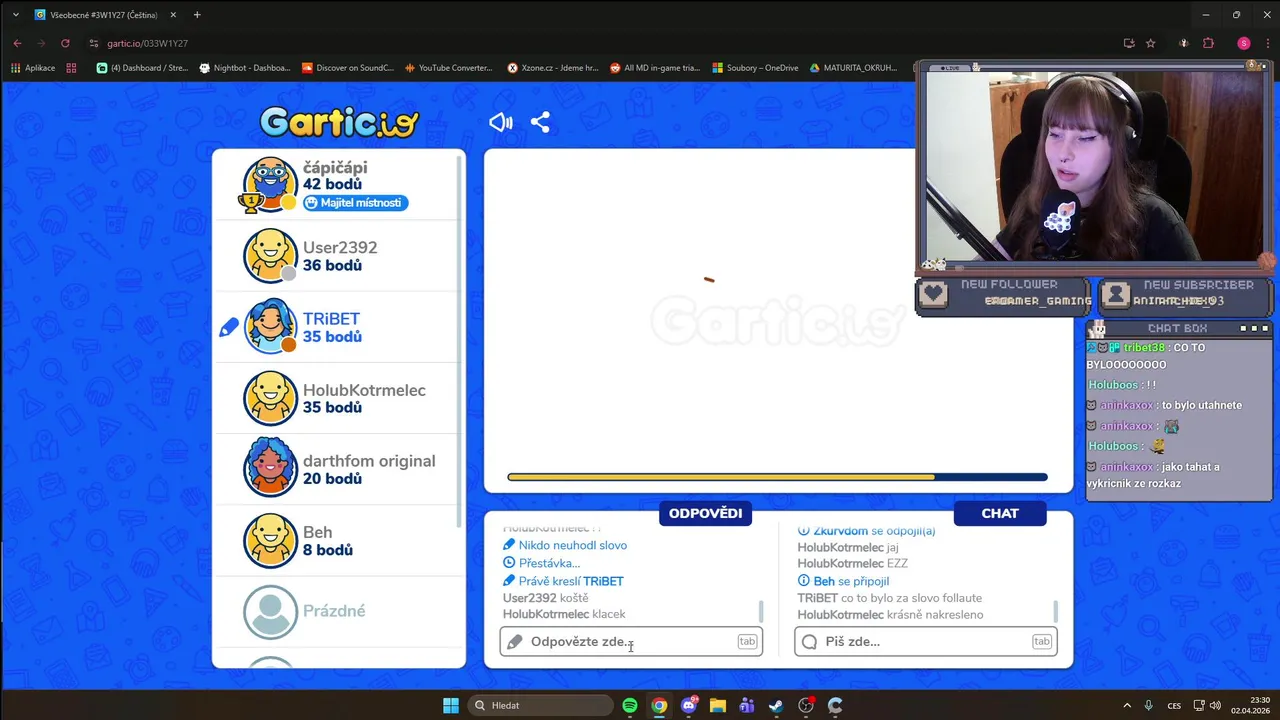This screenshot has height=720, width=1280.
Task: Click the tab key hint in answer field
Action: (x=747, y=641)
